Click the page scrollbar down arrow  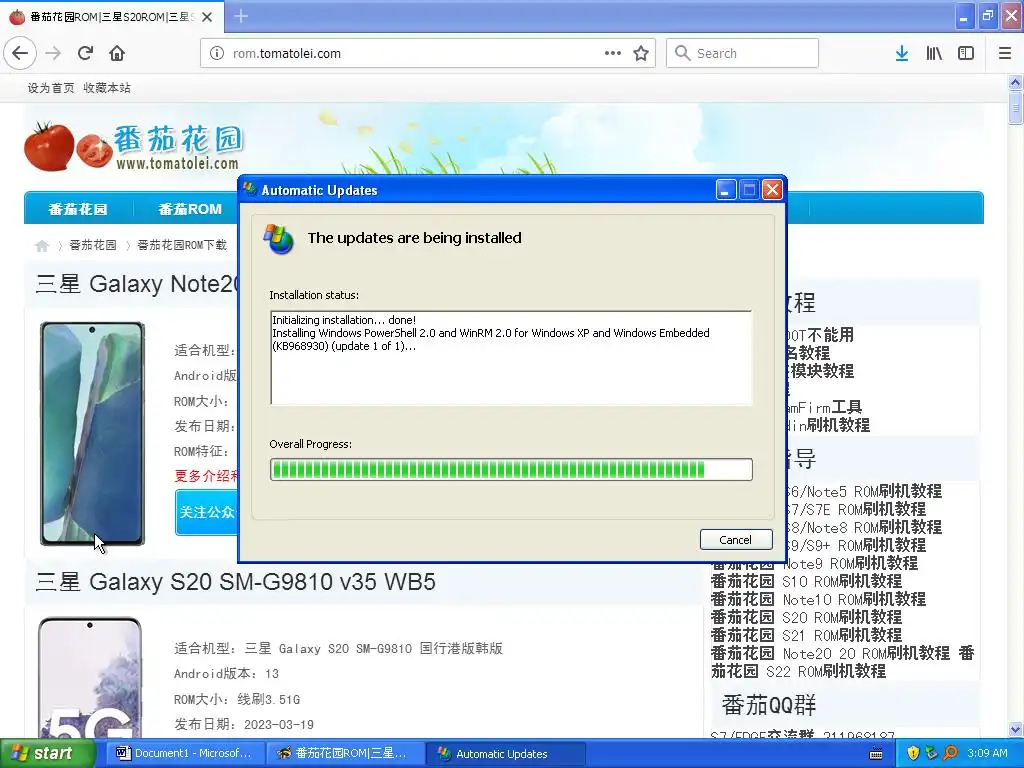pyautogui.click(x=1015, y=729)
